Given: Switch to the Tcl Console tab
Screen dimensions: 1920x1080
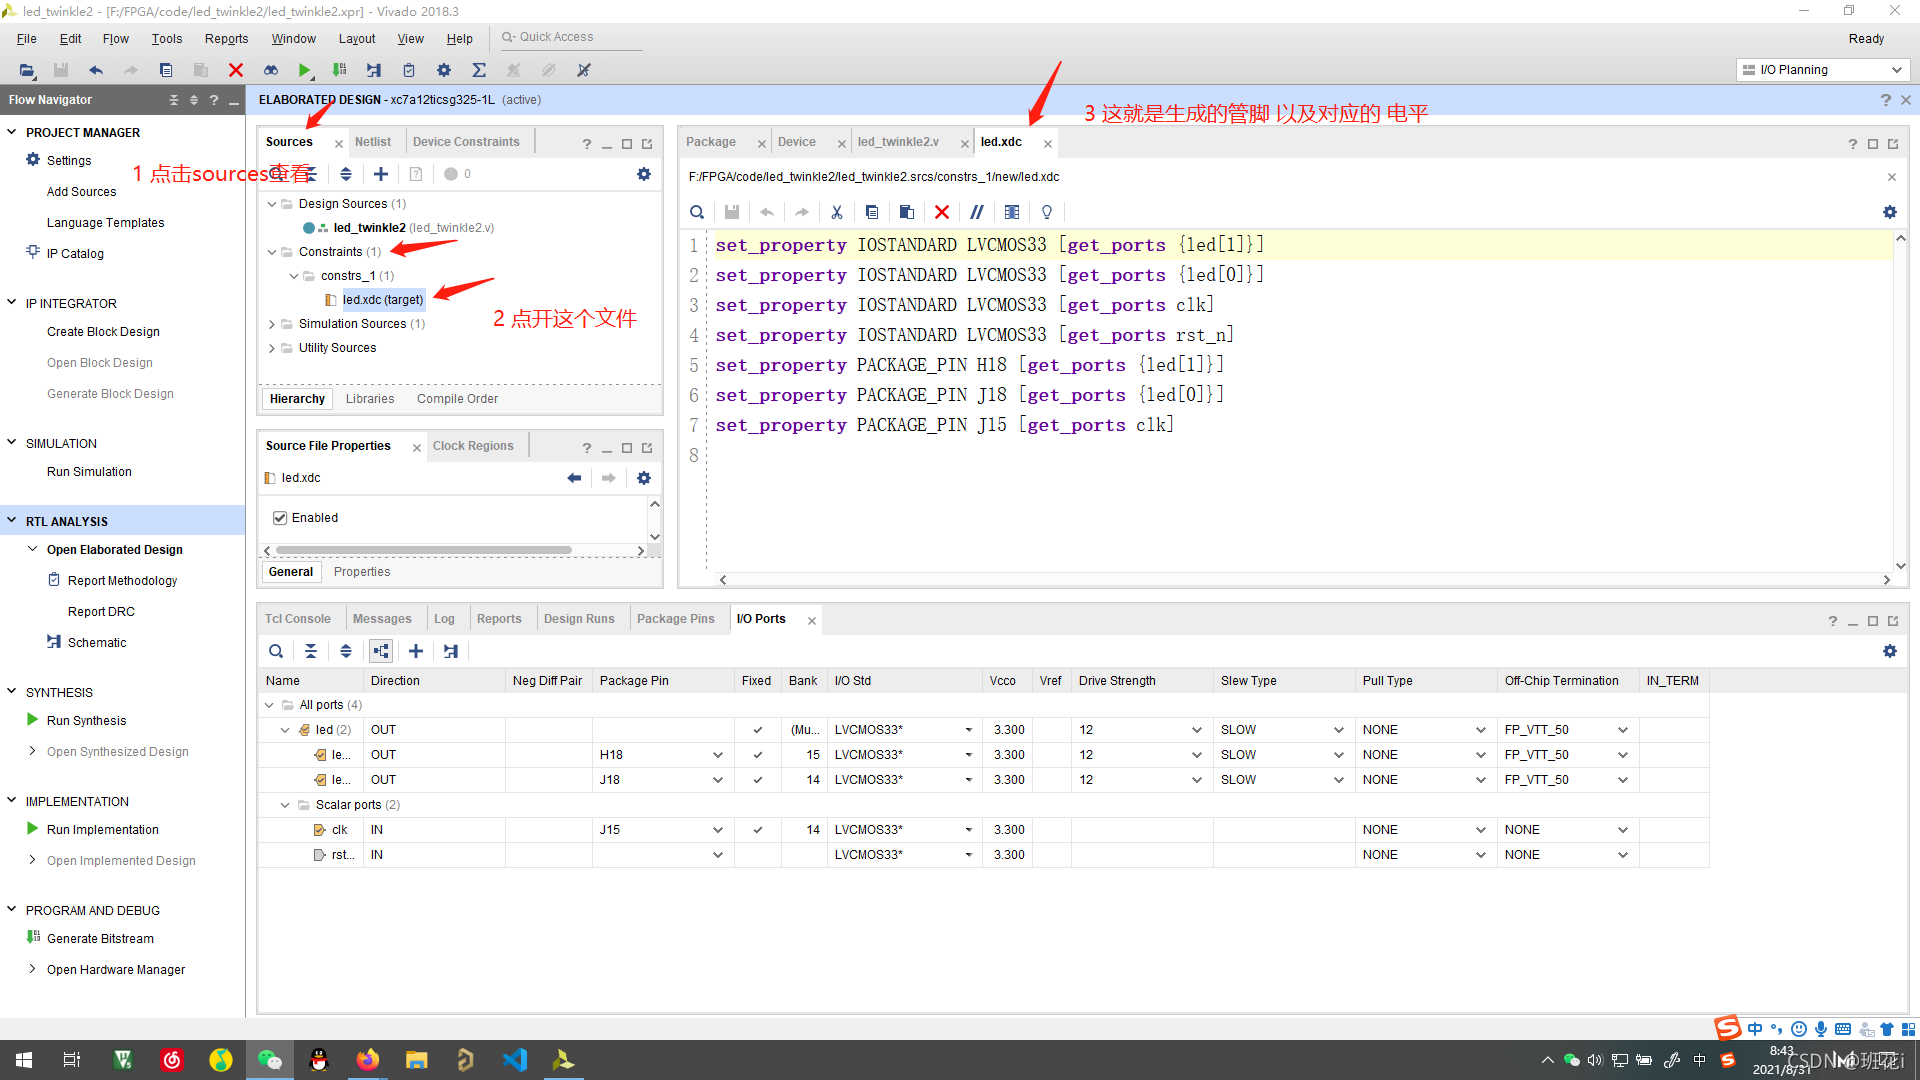Looking at the screenshot, I should [x=297, y=619].
